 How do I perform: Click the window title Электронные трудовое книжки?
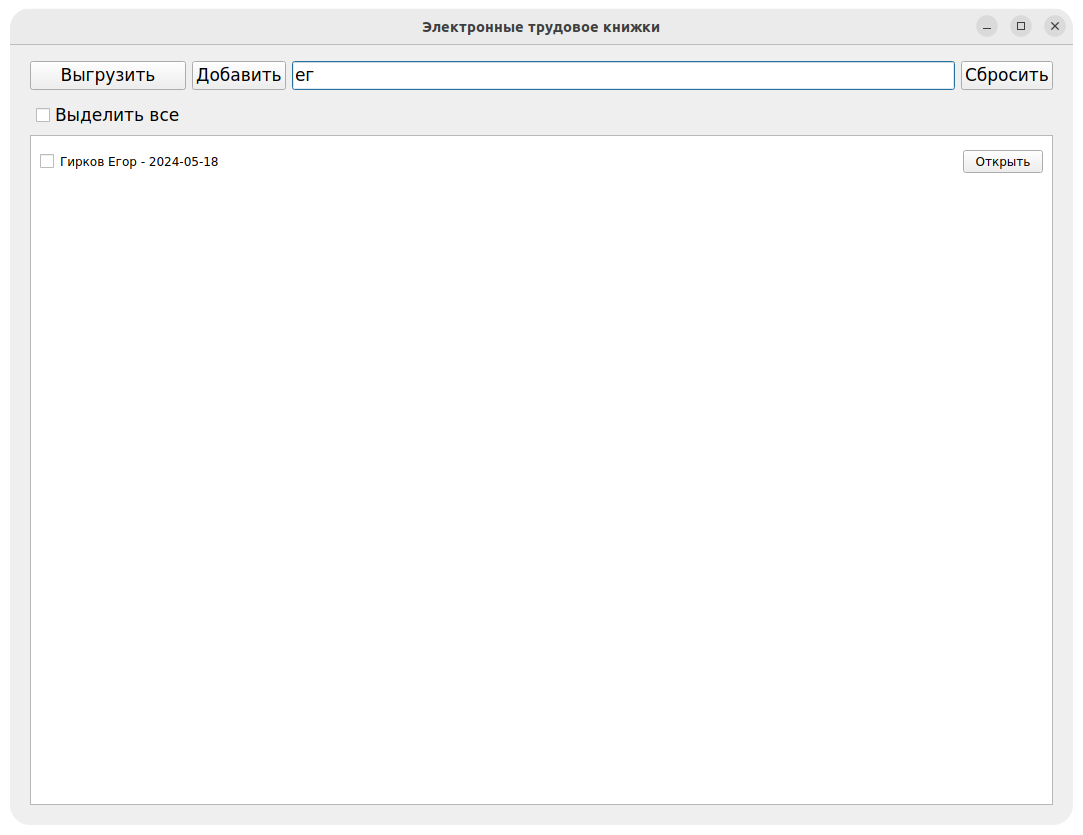click(x=540, y=27)
